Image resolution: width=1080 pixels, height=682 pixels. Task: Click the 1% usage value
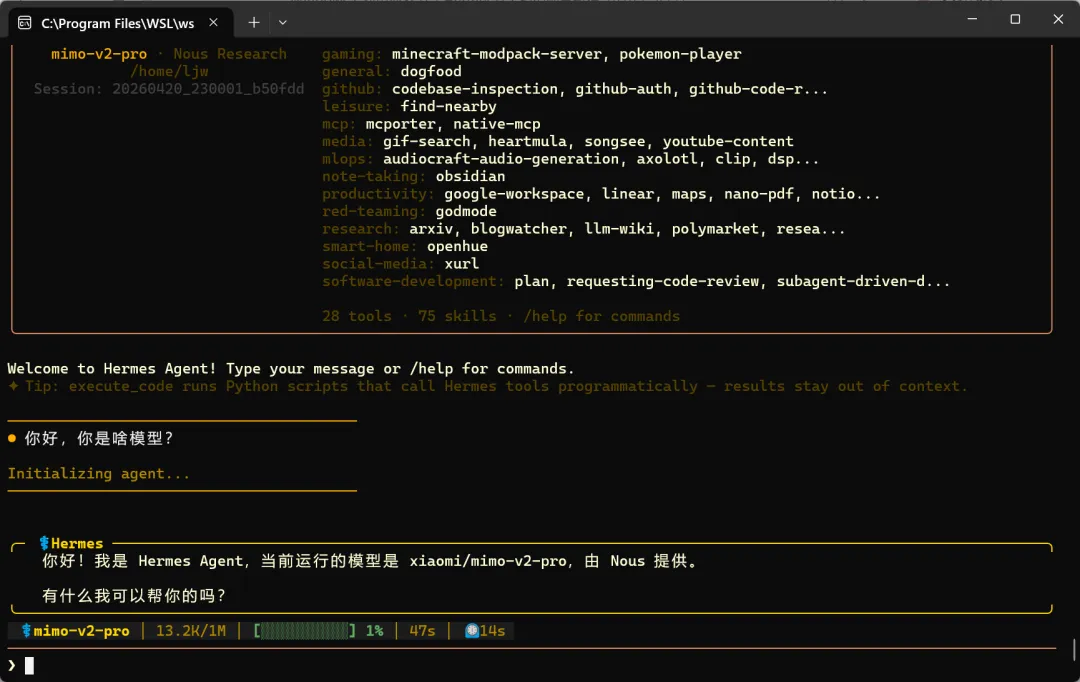[375, 631]
